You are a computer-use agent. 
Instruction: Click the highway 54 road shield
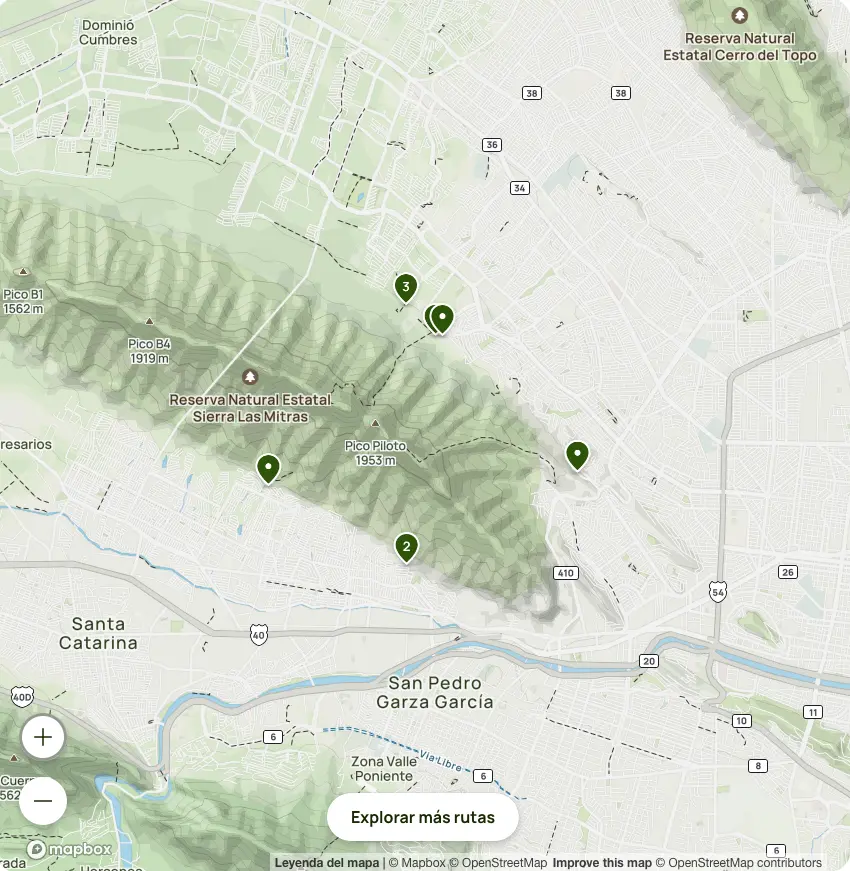click(x=717, y=592)
